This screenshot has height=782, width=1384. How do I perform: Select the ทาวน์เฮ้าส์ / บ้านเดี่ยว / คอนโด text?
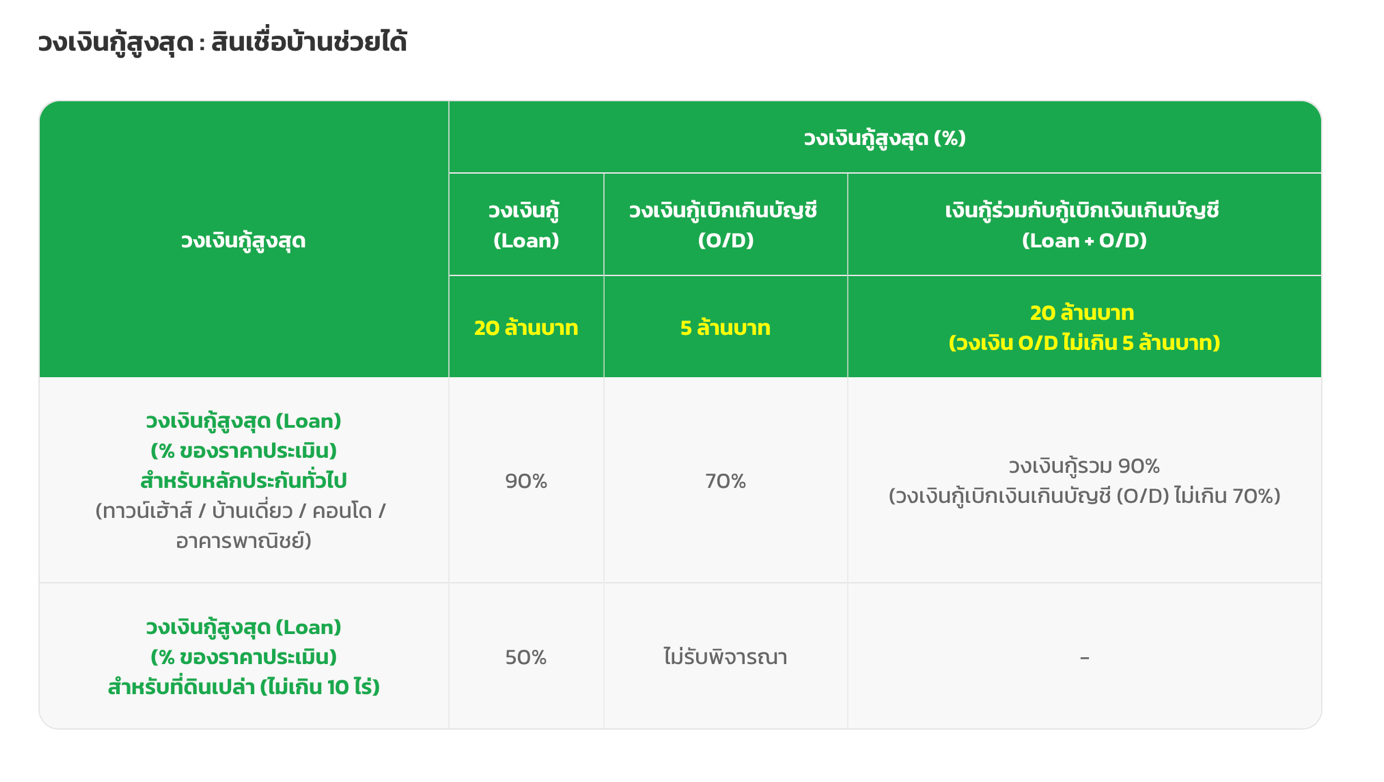pyautogui.click(x=241, y=511)
